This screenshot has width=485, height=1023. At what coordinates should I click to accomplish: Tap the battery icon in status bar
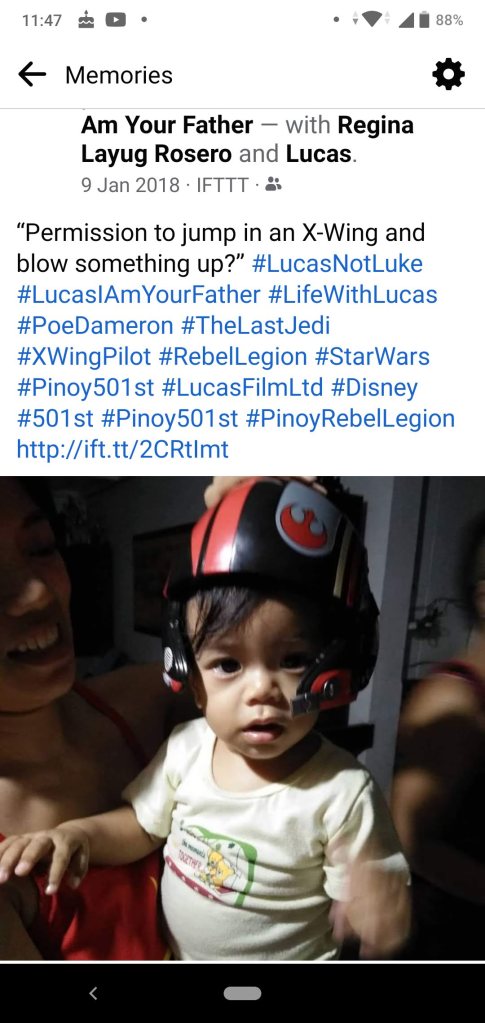[424, 20]
